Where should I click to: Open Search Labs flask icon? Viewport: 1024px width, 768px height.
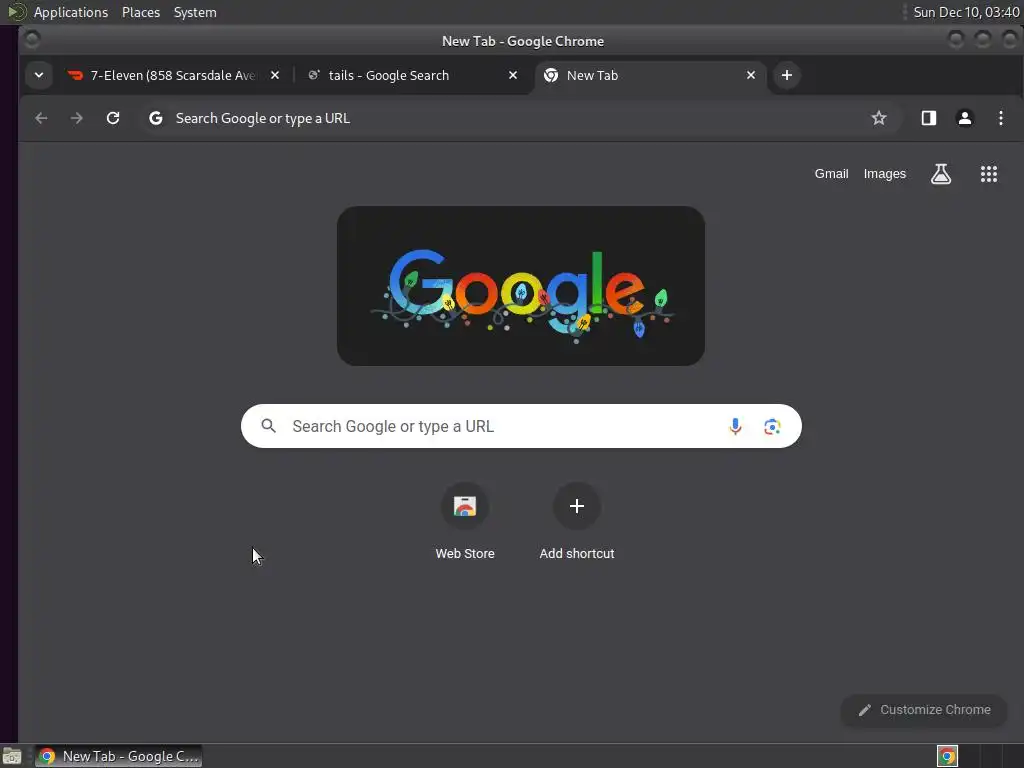[x=941, y=174]
